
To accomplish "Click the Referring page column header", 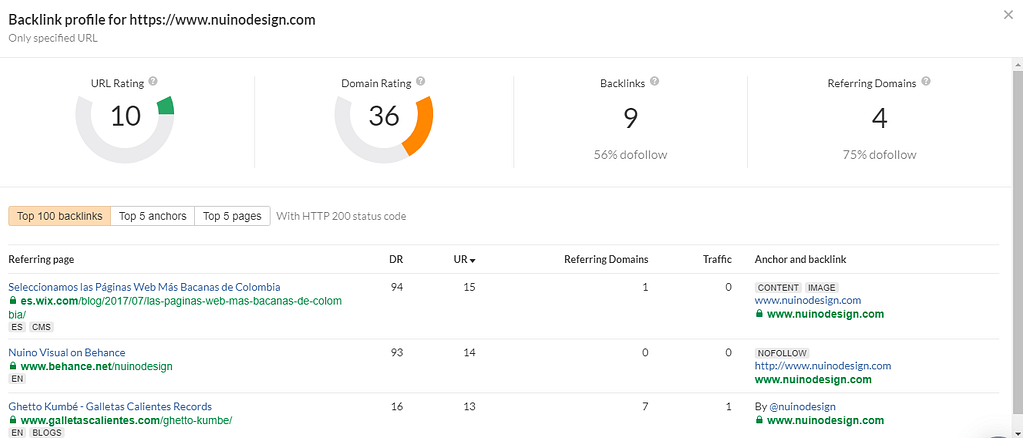I will coord(41,259).
